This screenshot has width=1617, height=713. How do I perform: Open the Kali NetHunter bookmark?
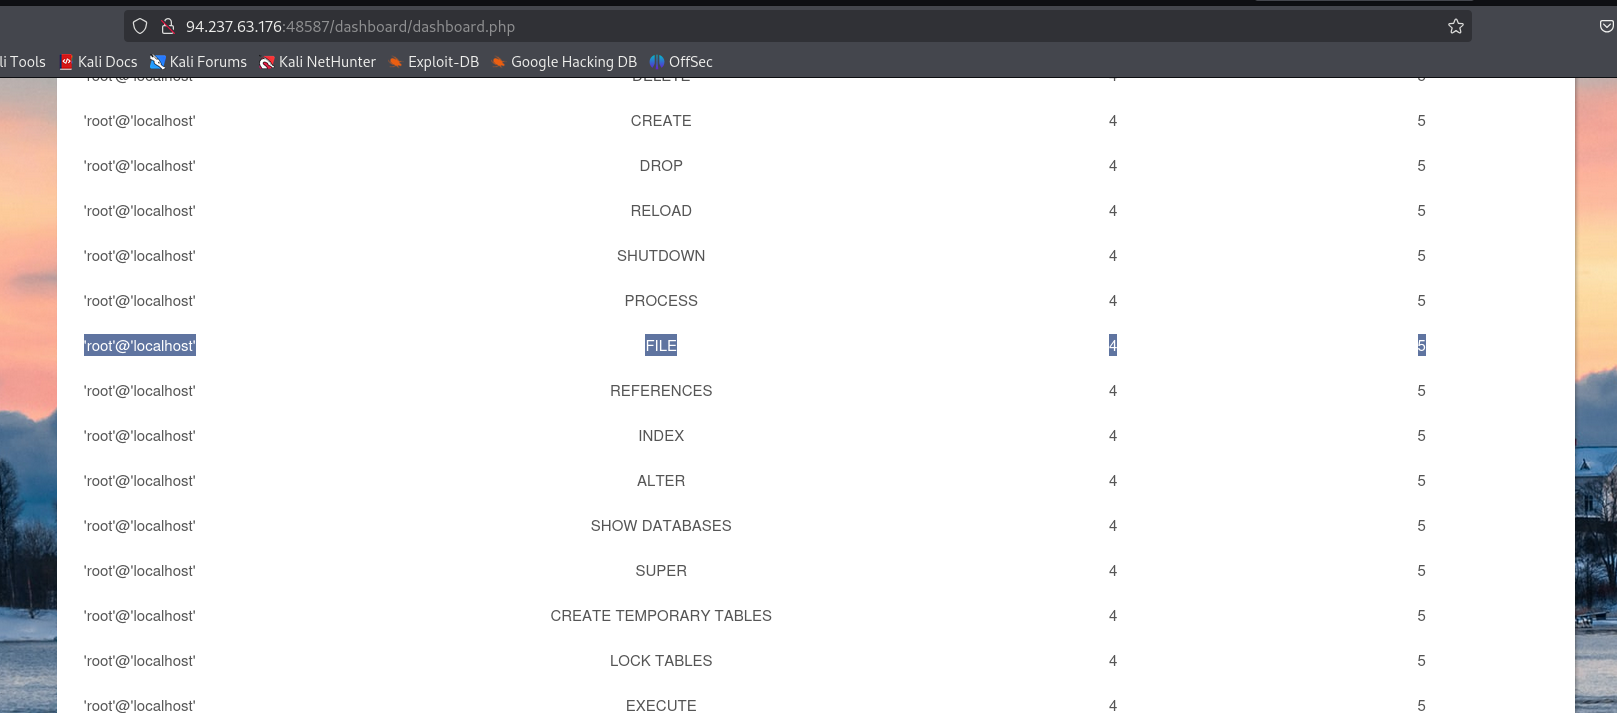pyautogui.click(x=318, y=62)
